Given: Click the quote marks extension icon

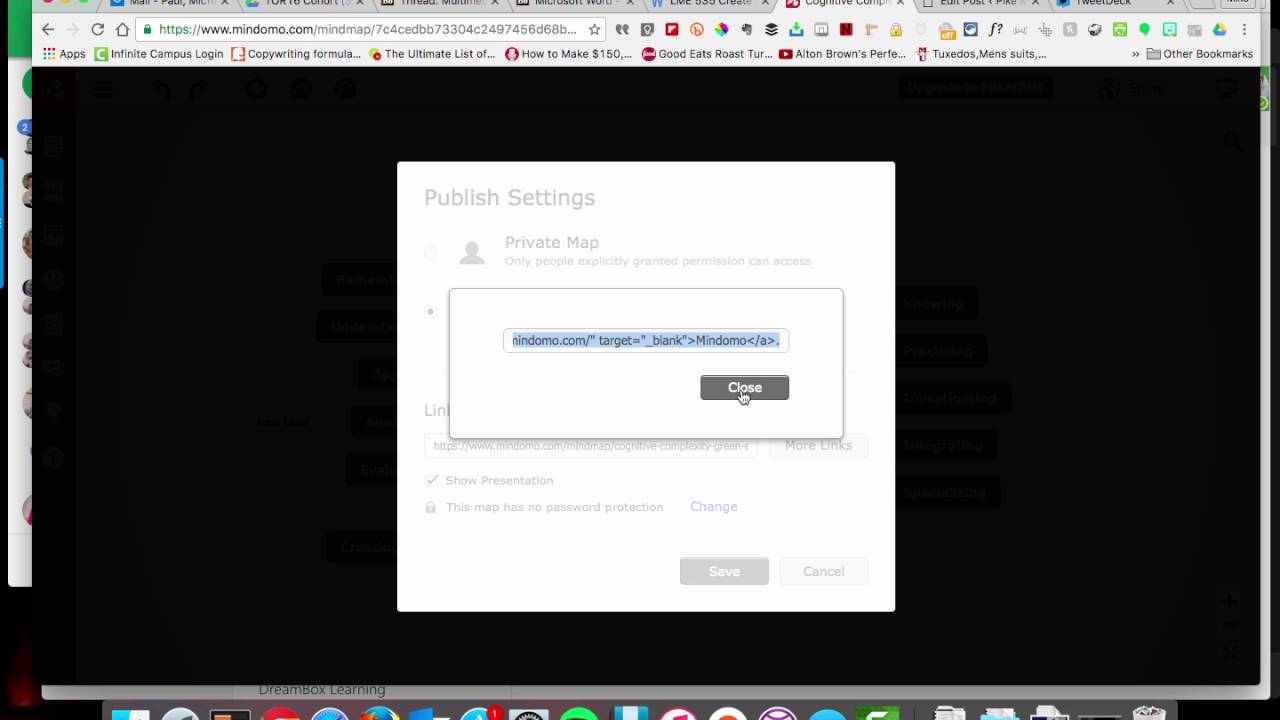Looking at the screenshot, I should pyautogui.click(x=623, y=30).
